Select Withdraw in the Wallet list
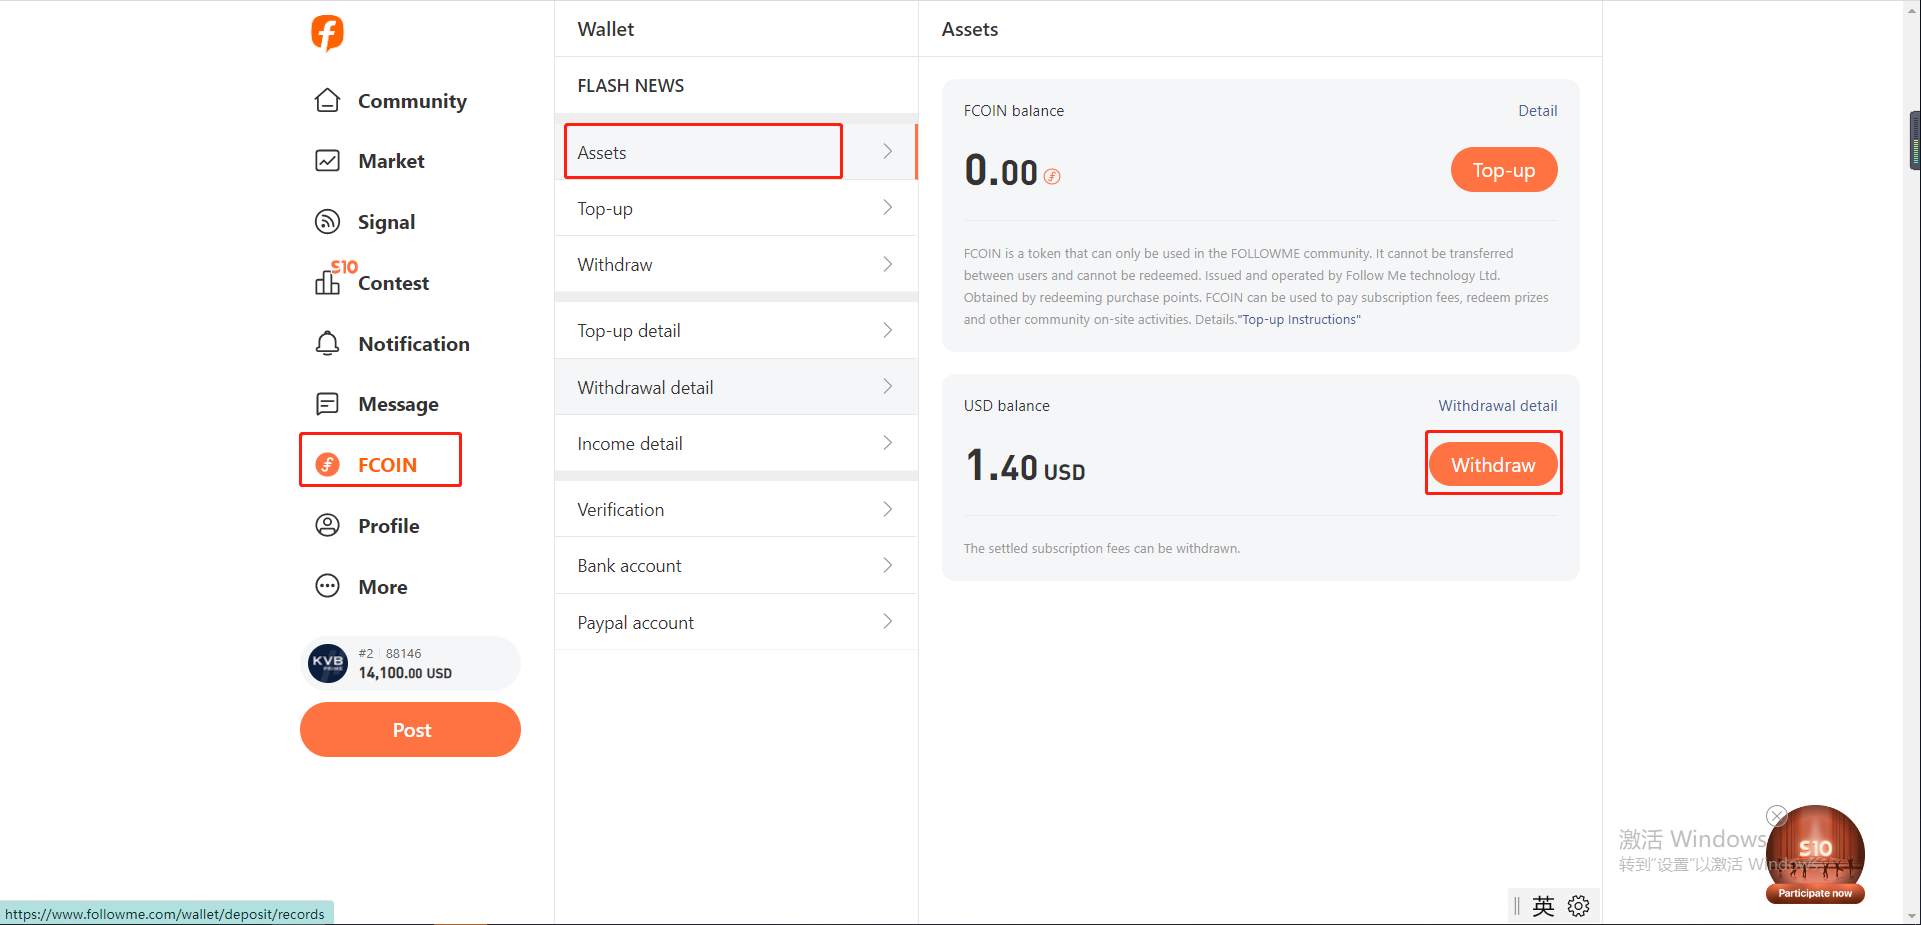Screen dimensions: 1921x925 (736, 264)
